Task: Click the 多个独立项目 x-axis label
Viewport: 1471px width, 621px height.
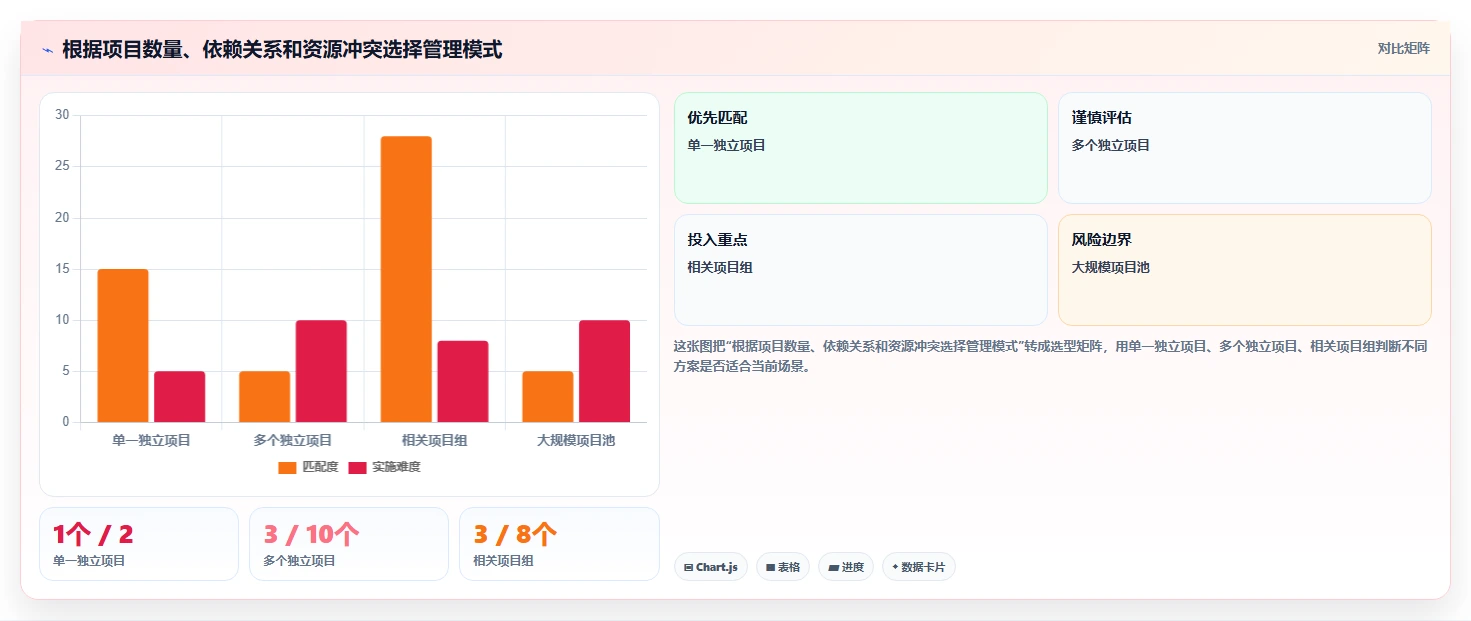Action: pos(293,440)
